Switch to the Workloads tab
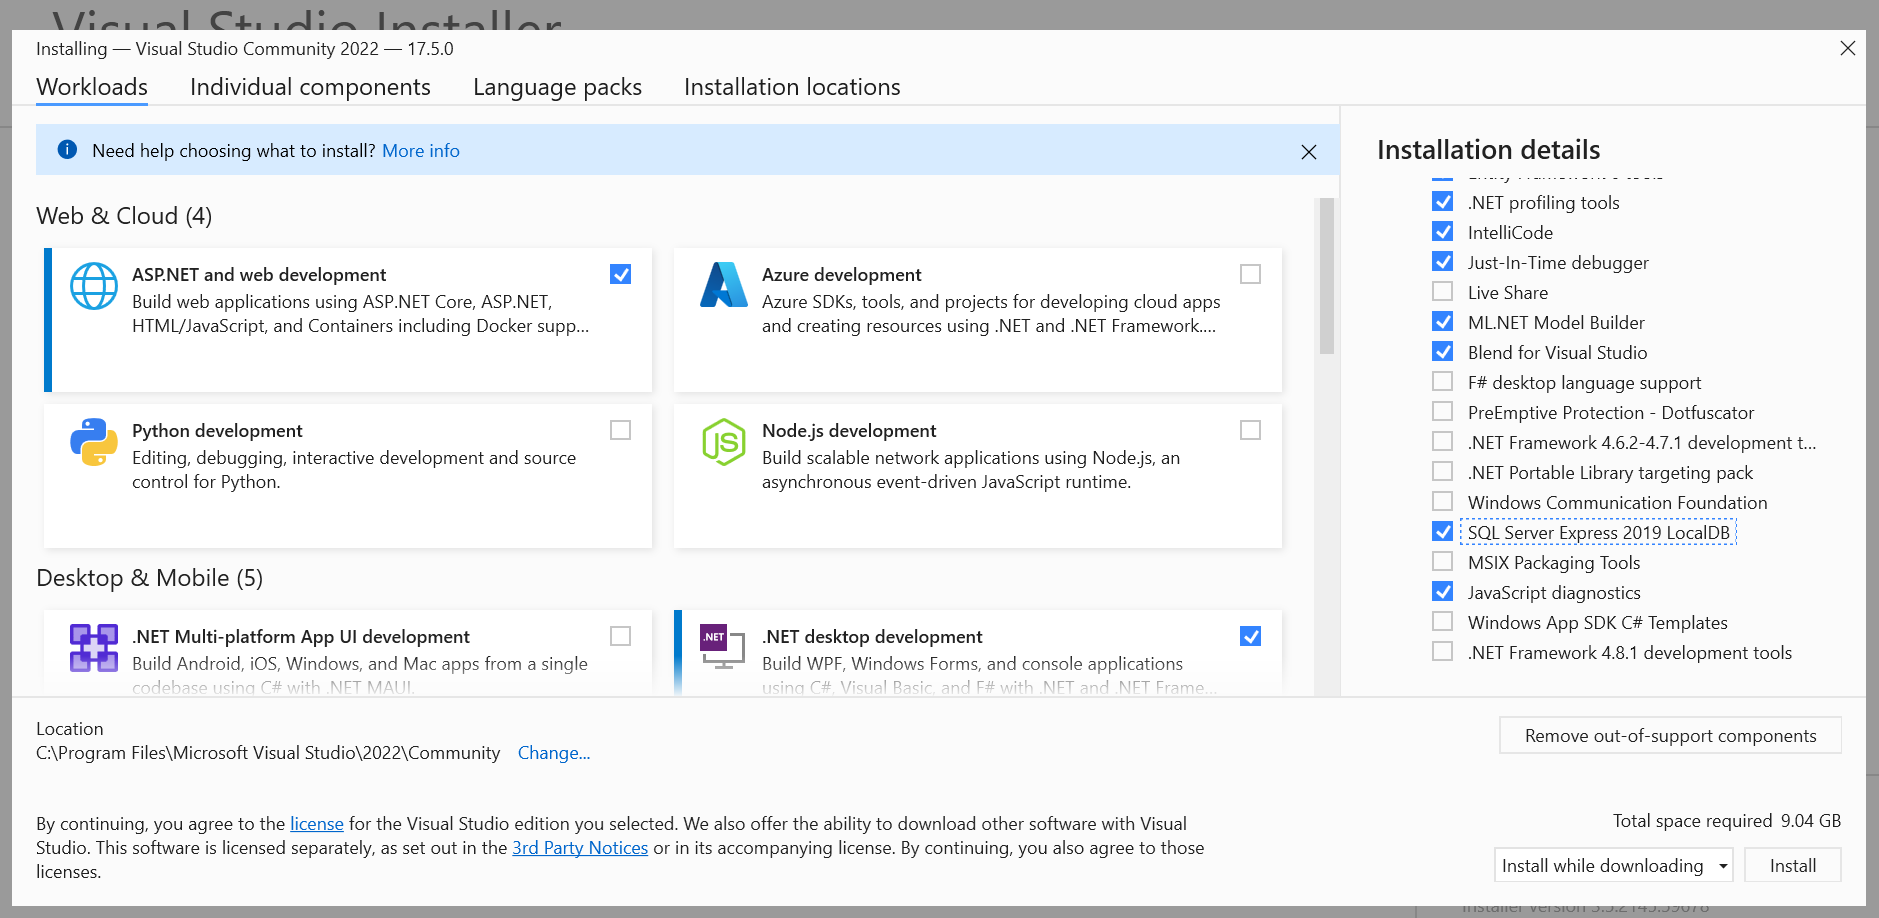This screenshot has height=918, width=1879. tap(92, 87)
